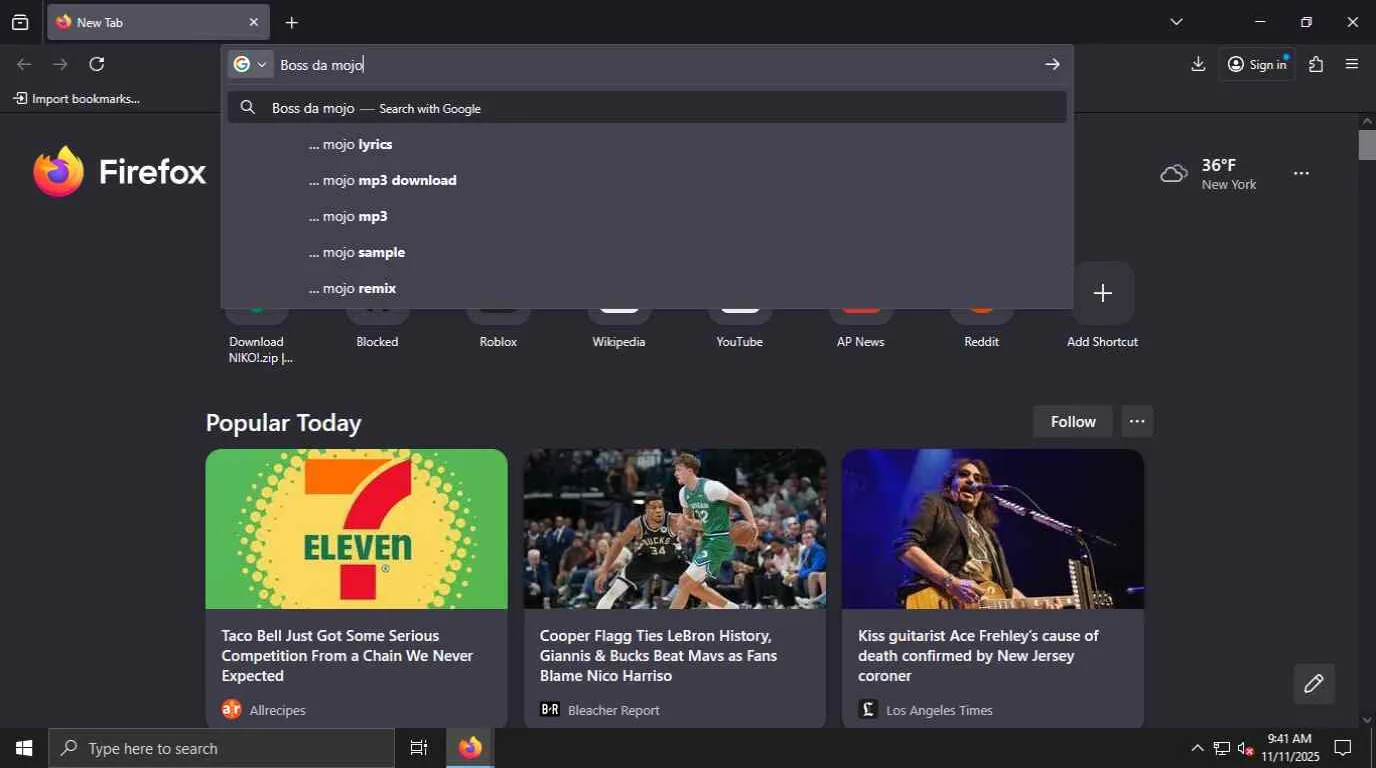The image size is (1376, 768).
Task: Pick the "mojo sample" suggestion
Action: [x=647, y=252]
